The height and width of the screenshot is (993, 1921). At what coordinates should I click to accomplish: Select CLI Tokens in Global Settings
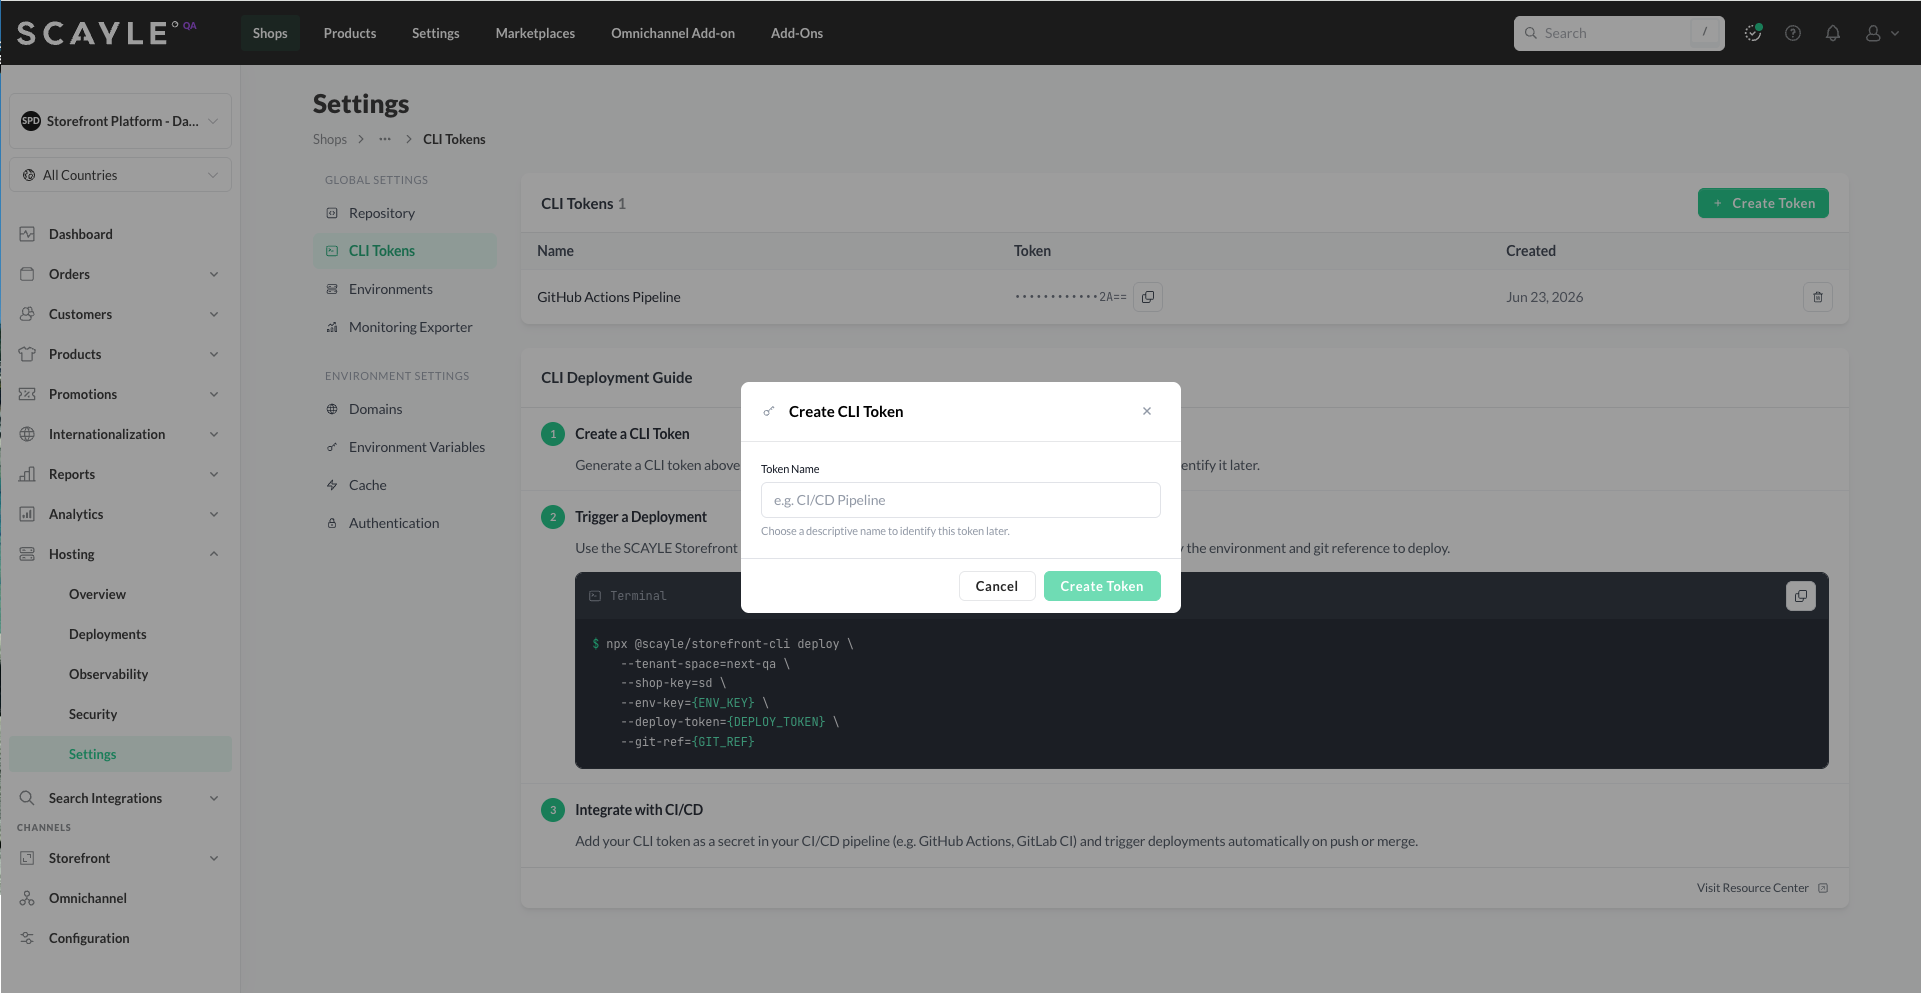(405, 251)
